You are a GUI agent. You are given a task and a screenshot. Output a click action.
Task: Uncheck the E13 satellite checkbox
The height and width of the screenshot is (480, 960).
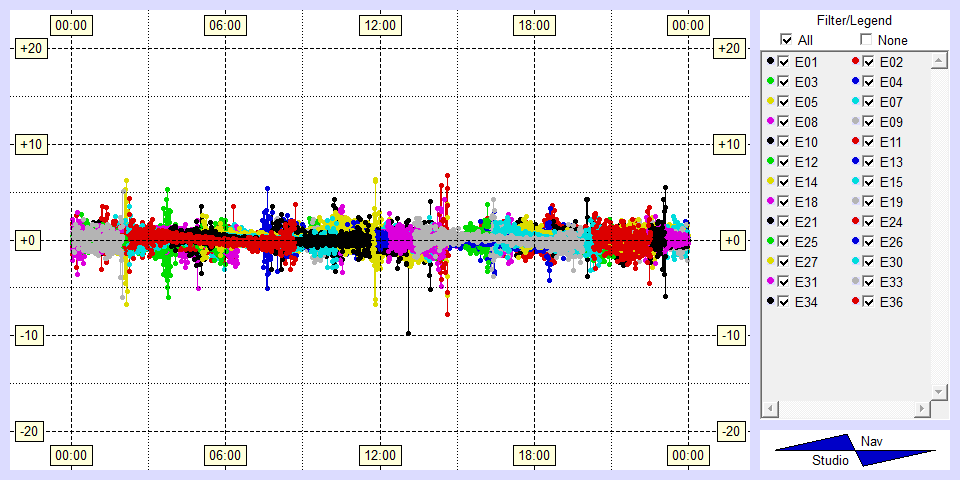coord(869,162)
